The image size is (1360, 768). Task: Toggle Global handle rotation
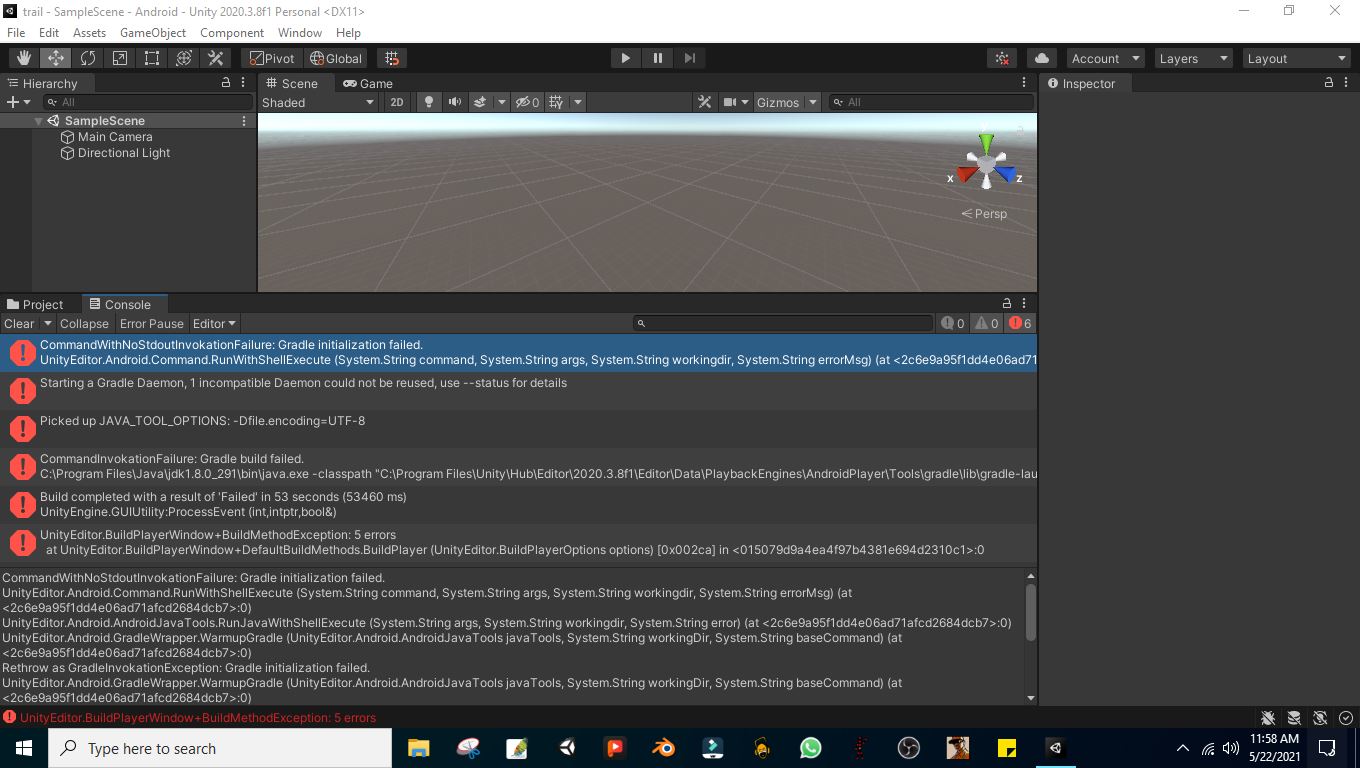click(336, 58)
